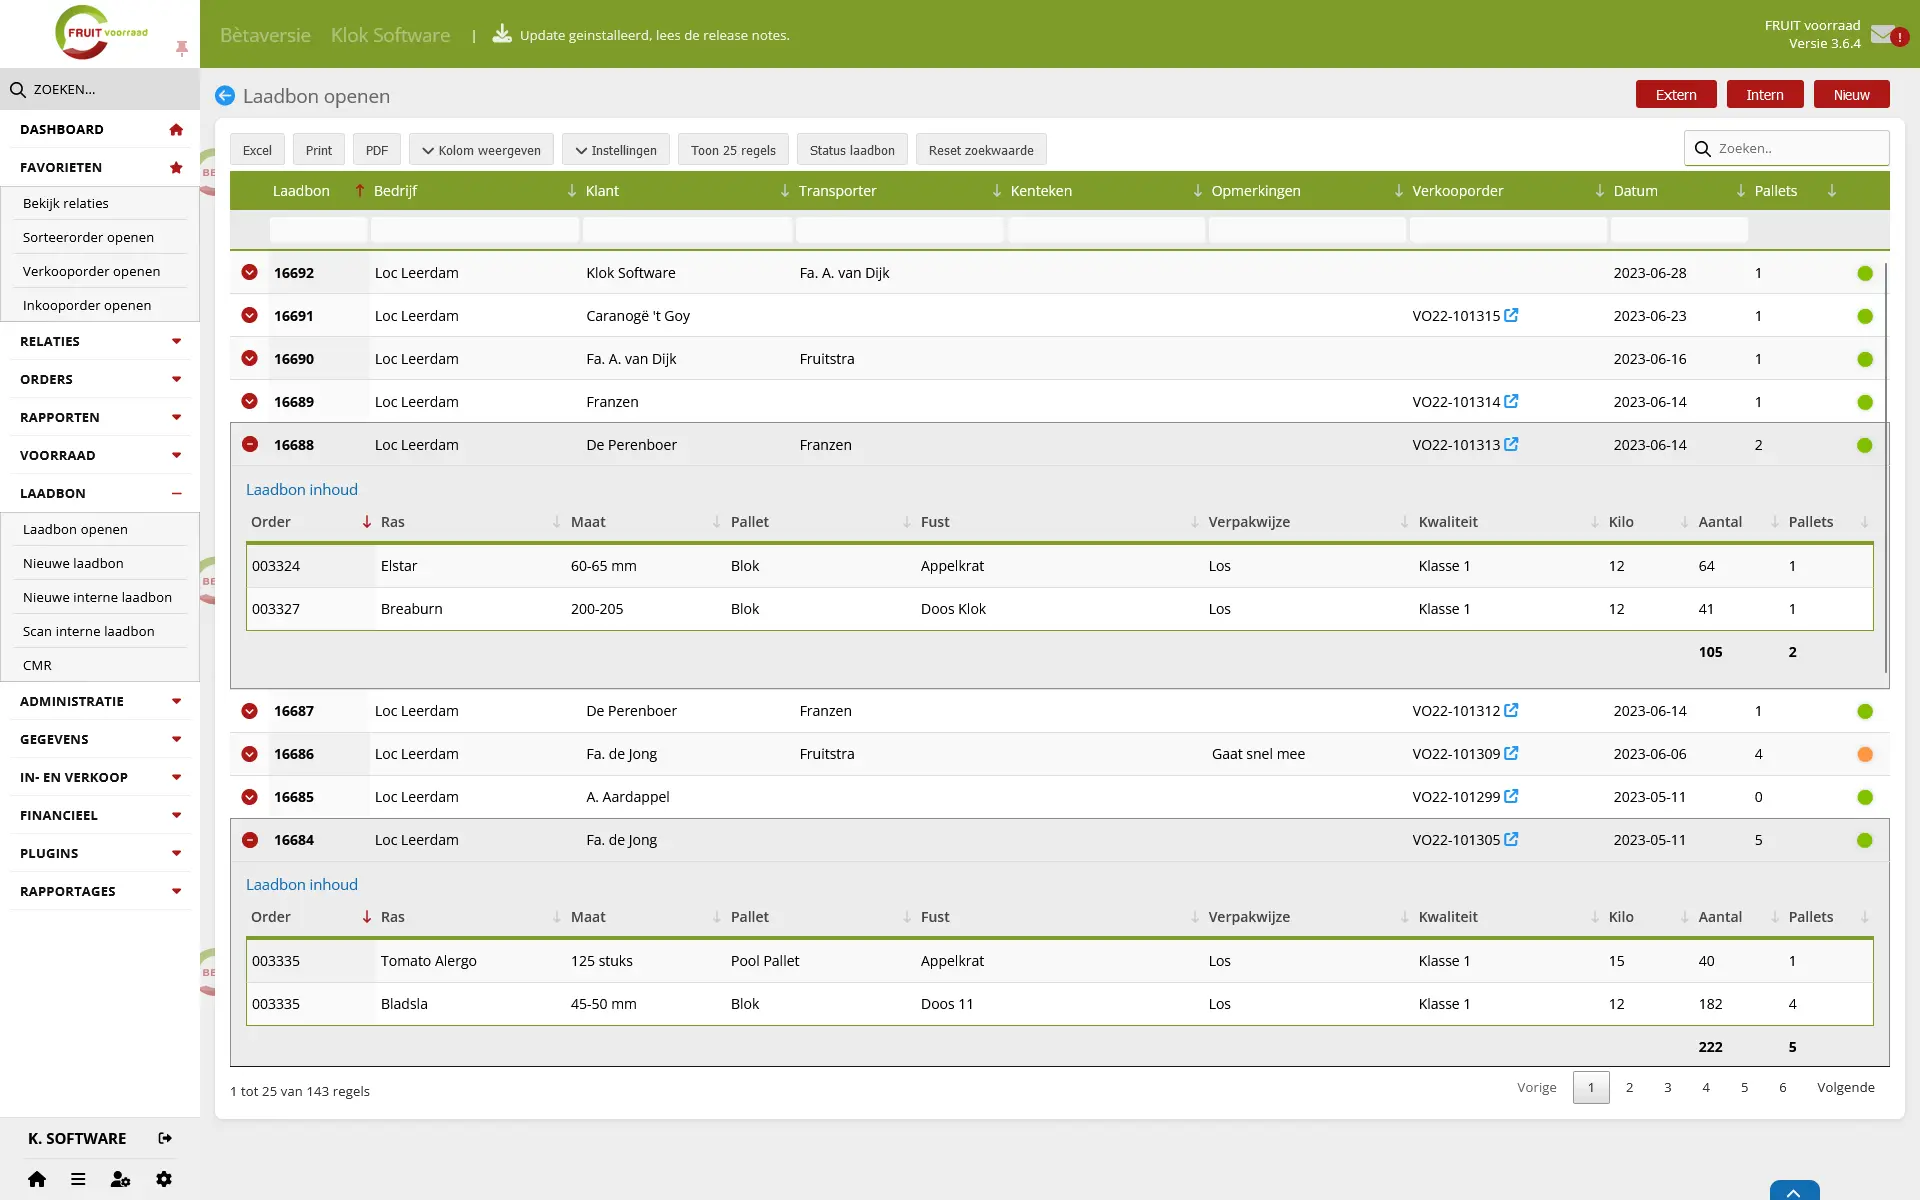
Task: Click Reset zoekwaarde button
Action: (x=981, y=150)
